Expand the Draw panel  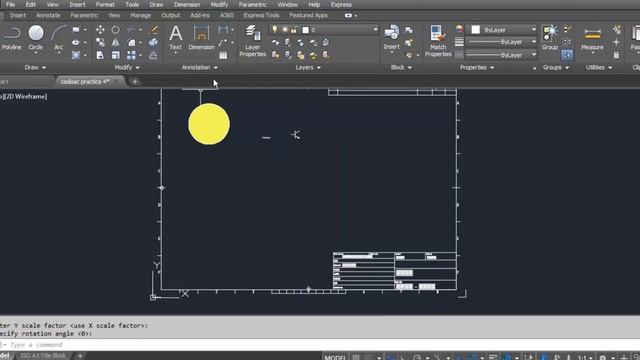[35, 67]
